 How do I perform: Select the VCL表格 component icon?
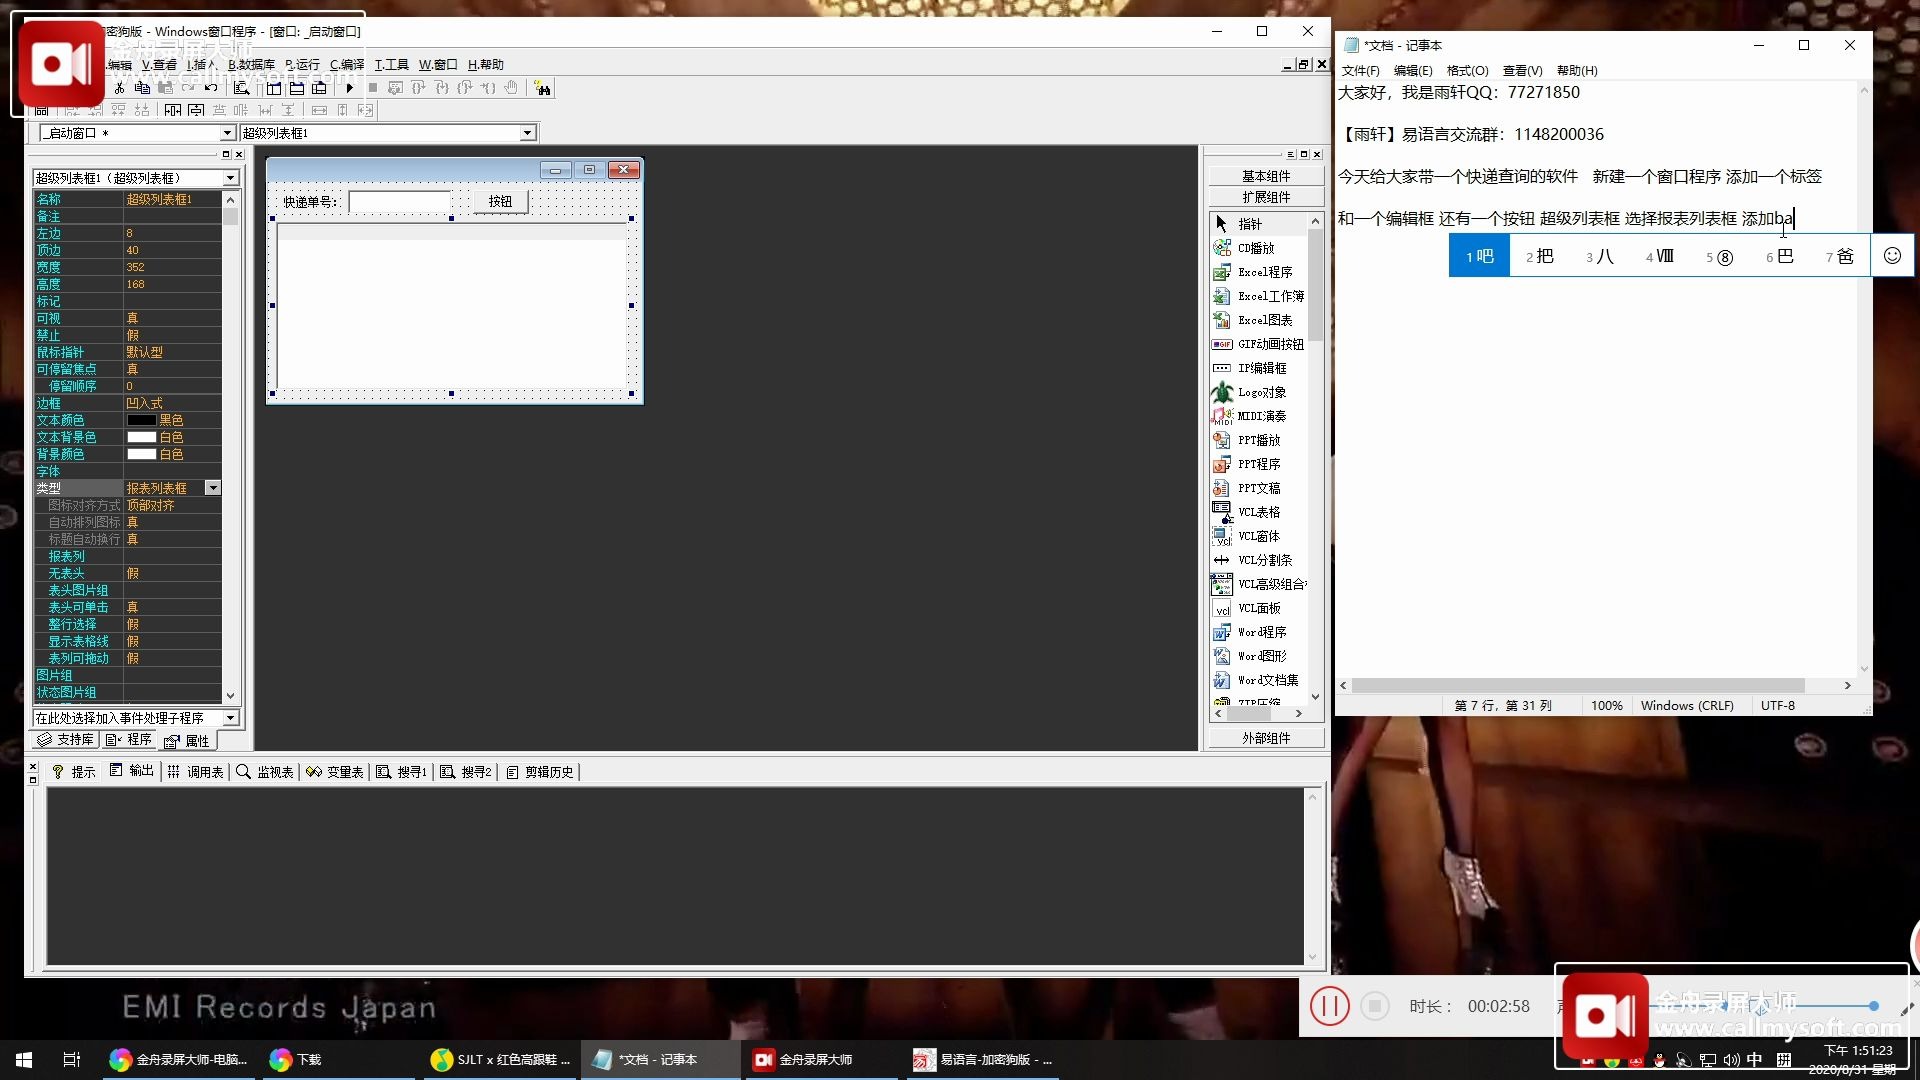1222,512
